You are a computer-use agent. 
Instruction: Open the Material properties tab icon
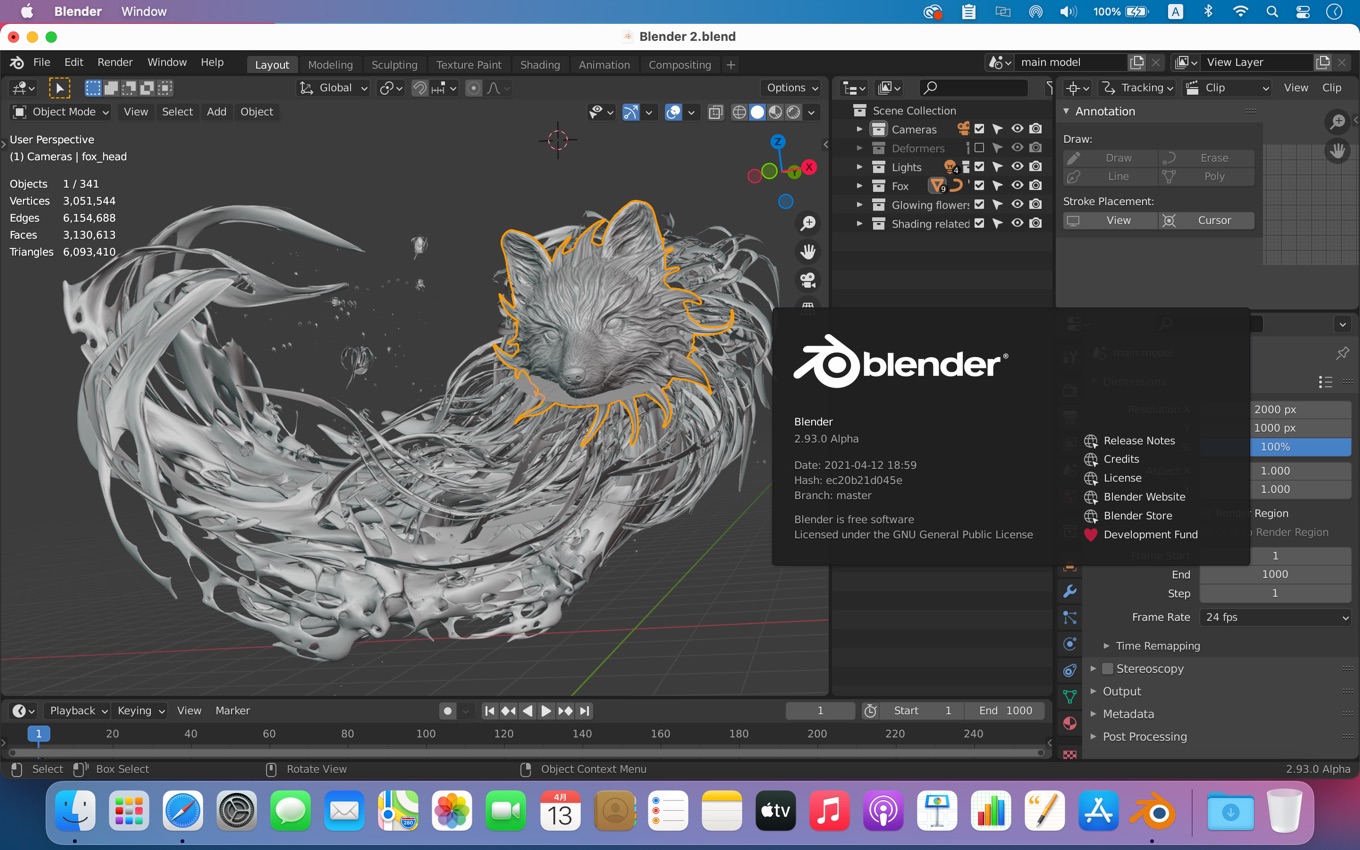coord(1070,722)
